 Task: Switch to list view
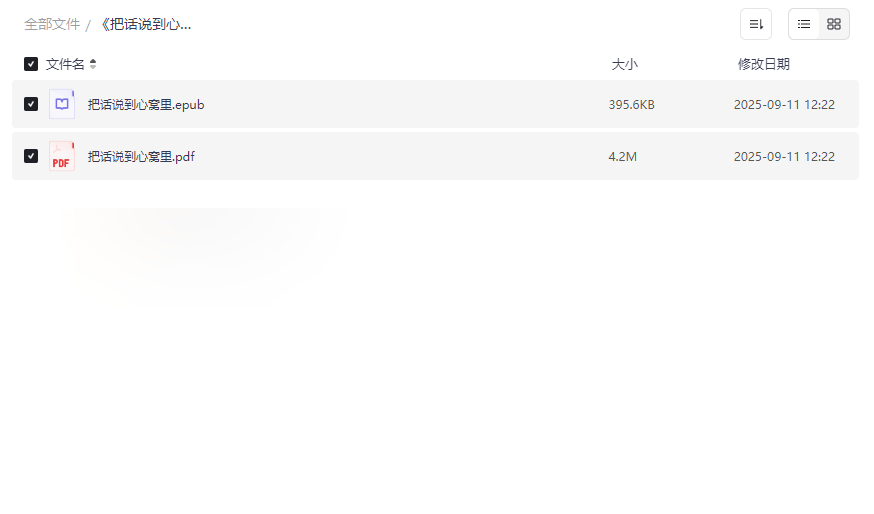(804, 24)
